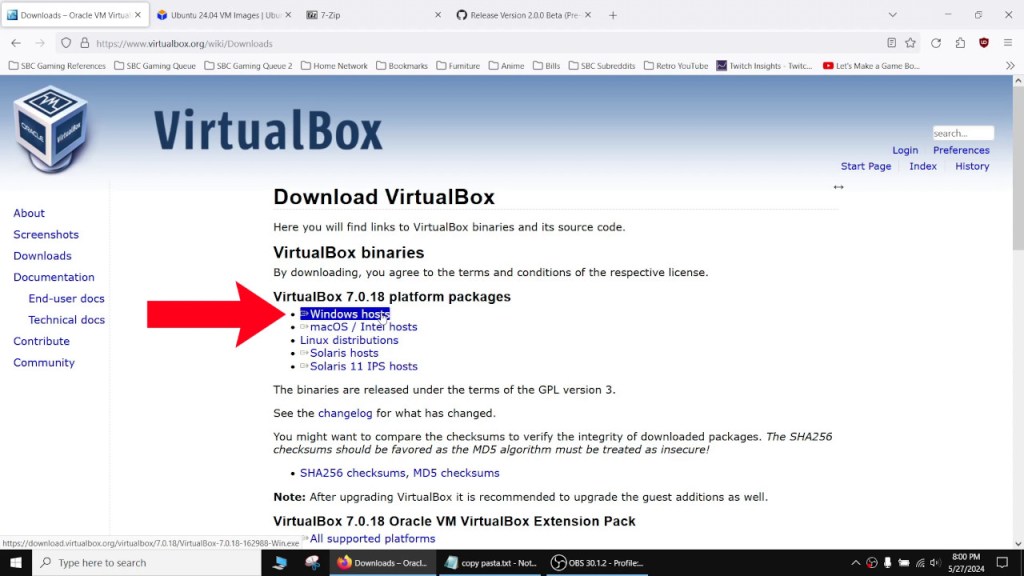
Task: Toggle the taskbar notification center
Action: (1003, 562)
